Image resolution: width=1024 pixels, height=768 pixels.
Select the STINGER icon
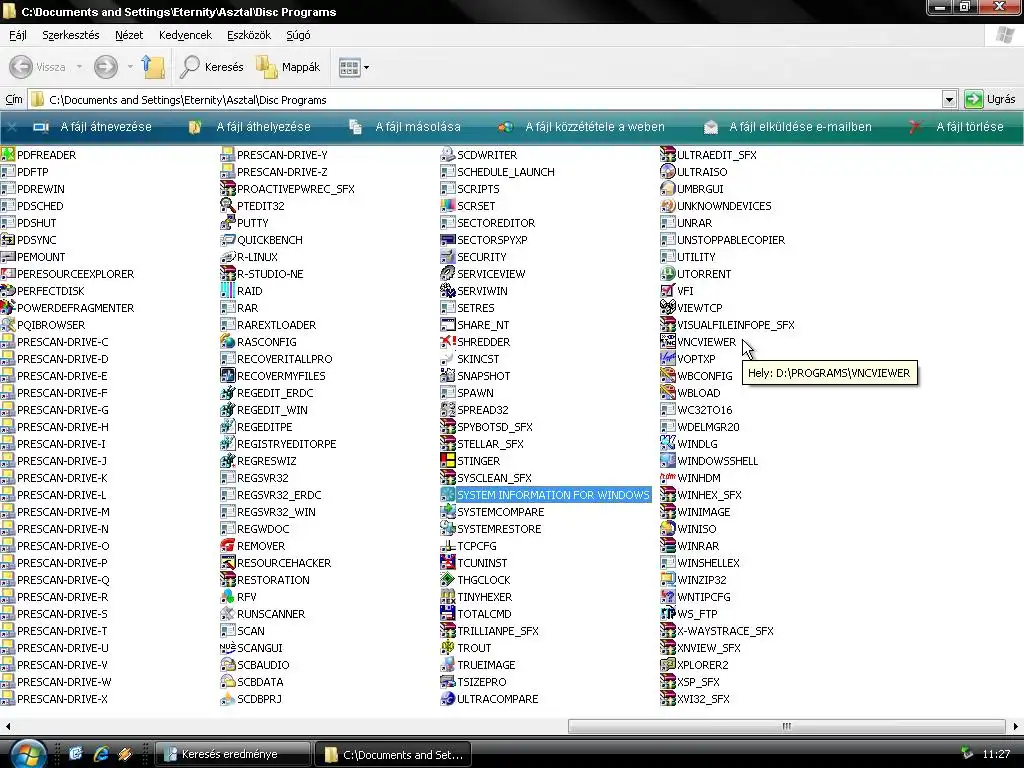tap(447, 460)
